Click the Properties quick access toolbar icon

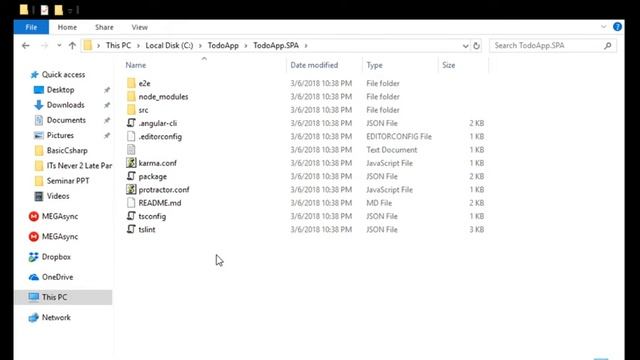[44, 10]
